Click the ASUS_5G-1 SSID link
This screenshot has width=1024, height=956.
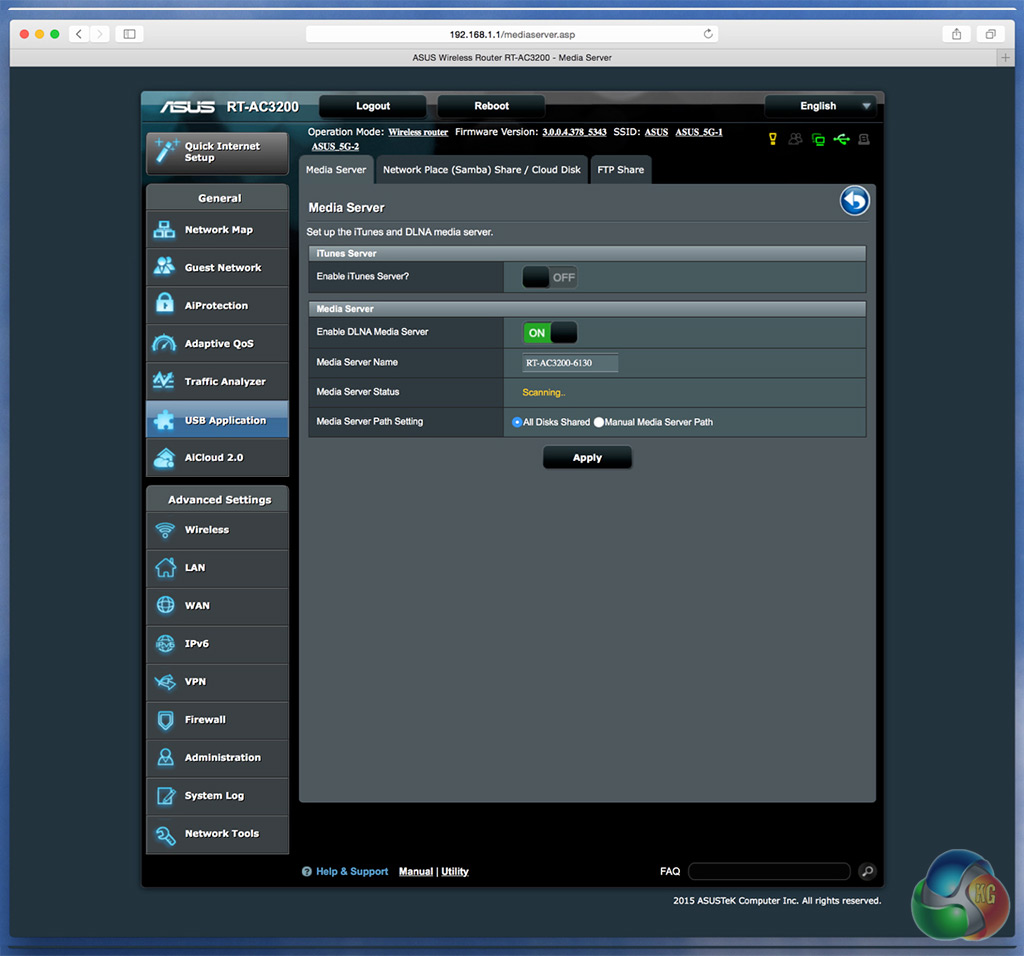699,133
